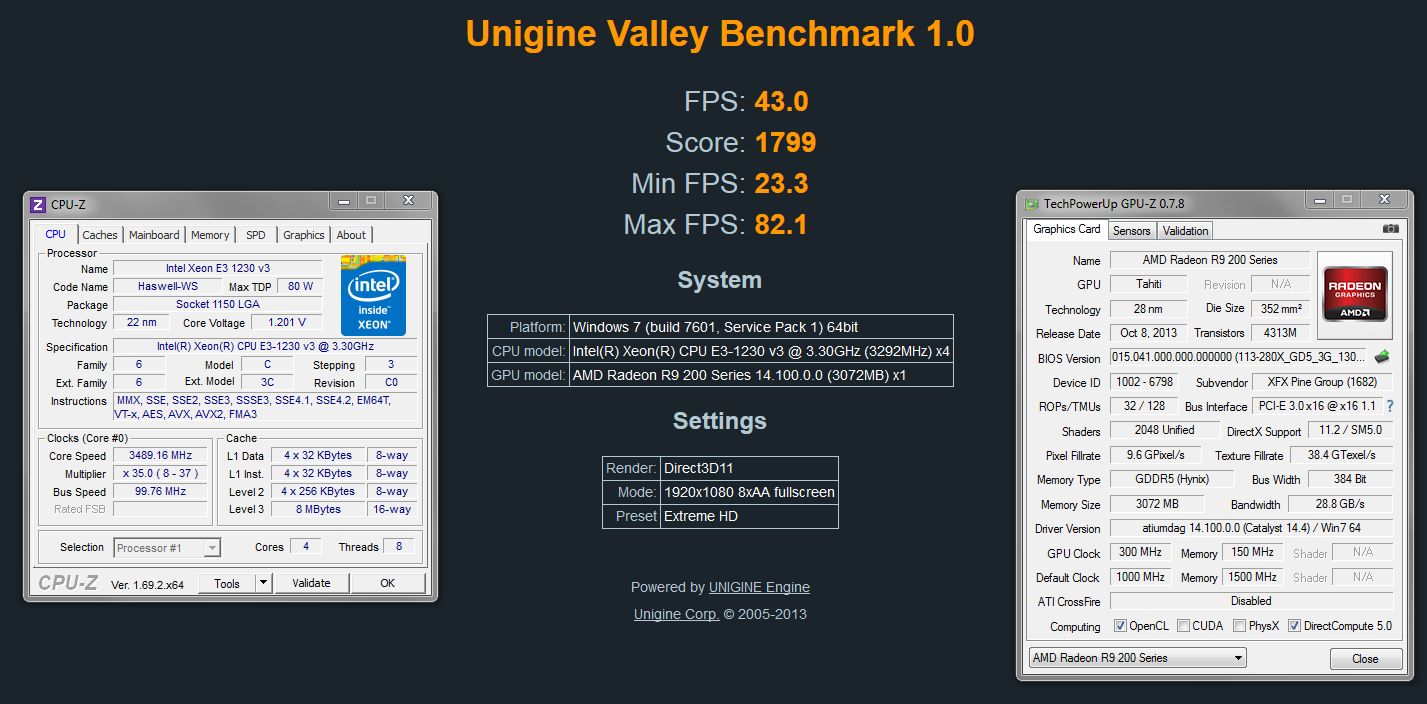Image resolution: width=1427 pixels, height=704 pixels.
Task: Open the Processor #1 selection dropdown in CPU-Z
Action: point(167,548)
